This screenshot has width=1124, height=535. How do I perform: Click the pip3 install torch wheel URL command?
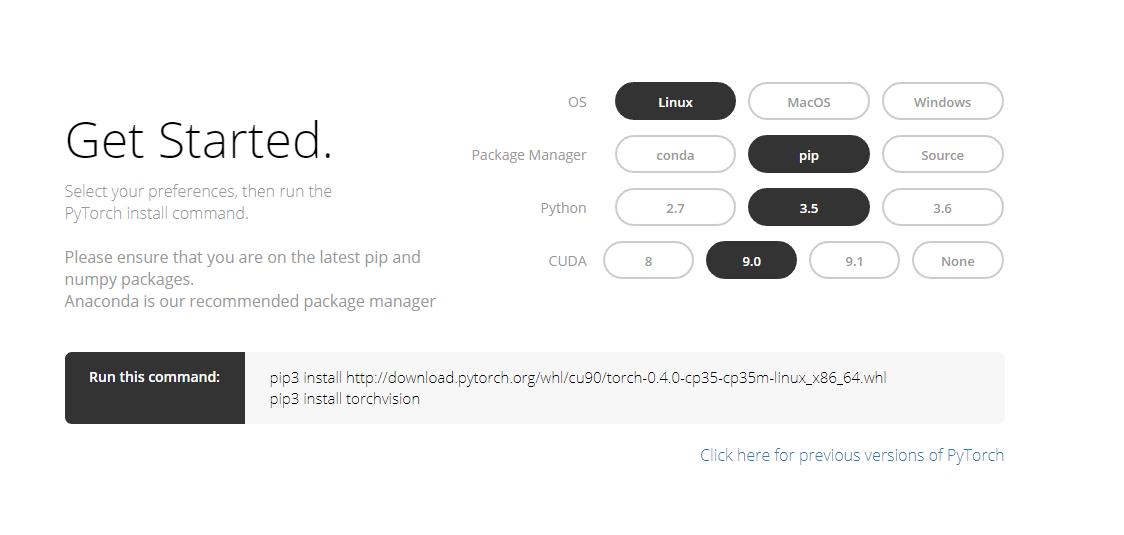click(578, 377)
